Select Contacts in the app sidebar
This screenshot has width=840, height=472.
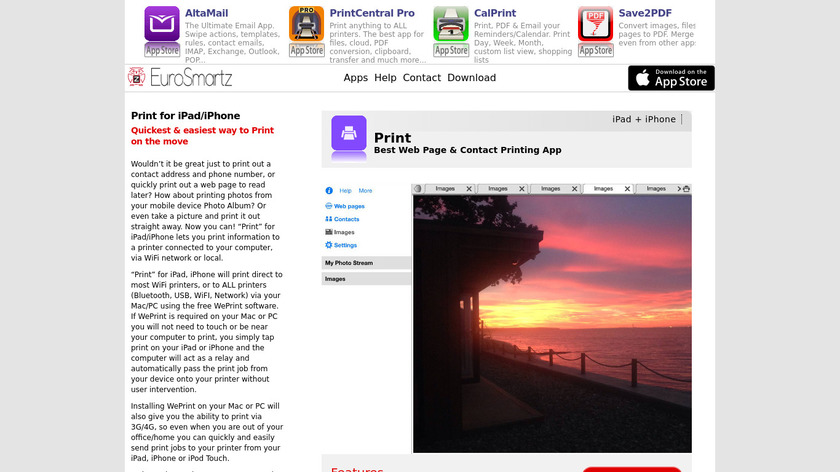click(x=342, y=219)
